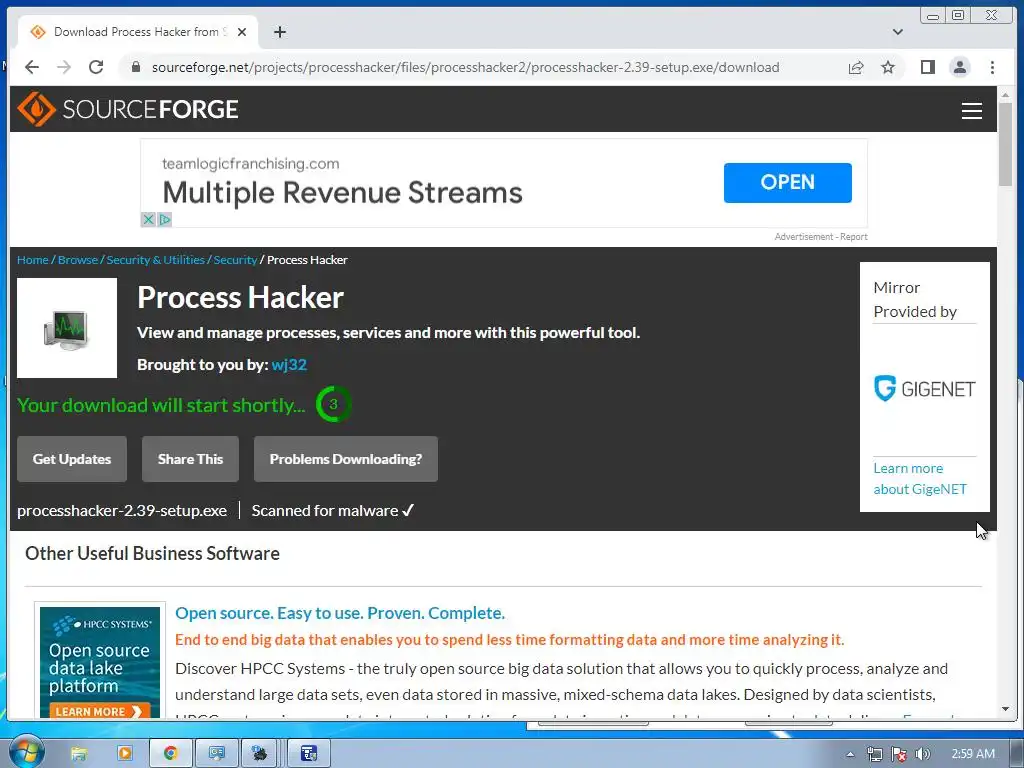Screen dimensions: 1024x768
Task: Click the SourceForge logo
Action: click(x=128, y=109)
